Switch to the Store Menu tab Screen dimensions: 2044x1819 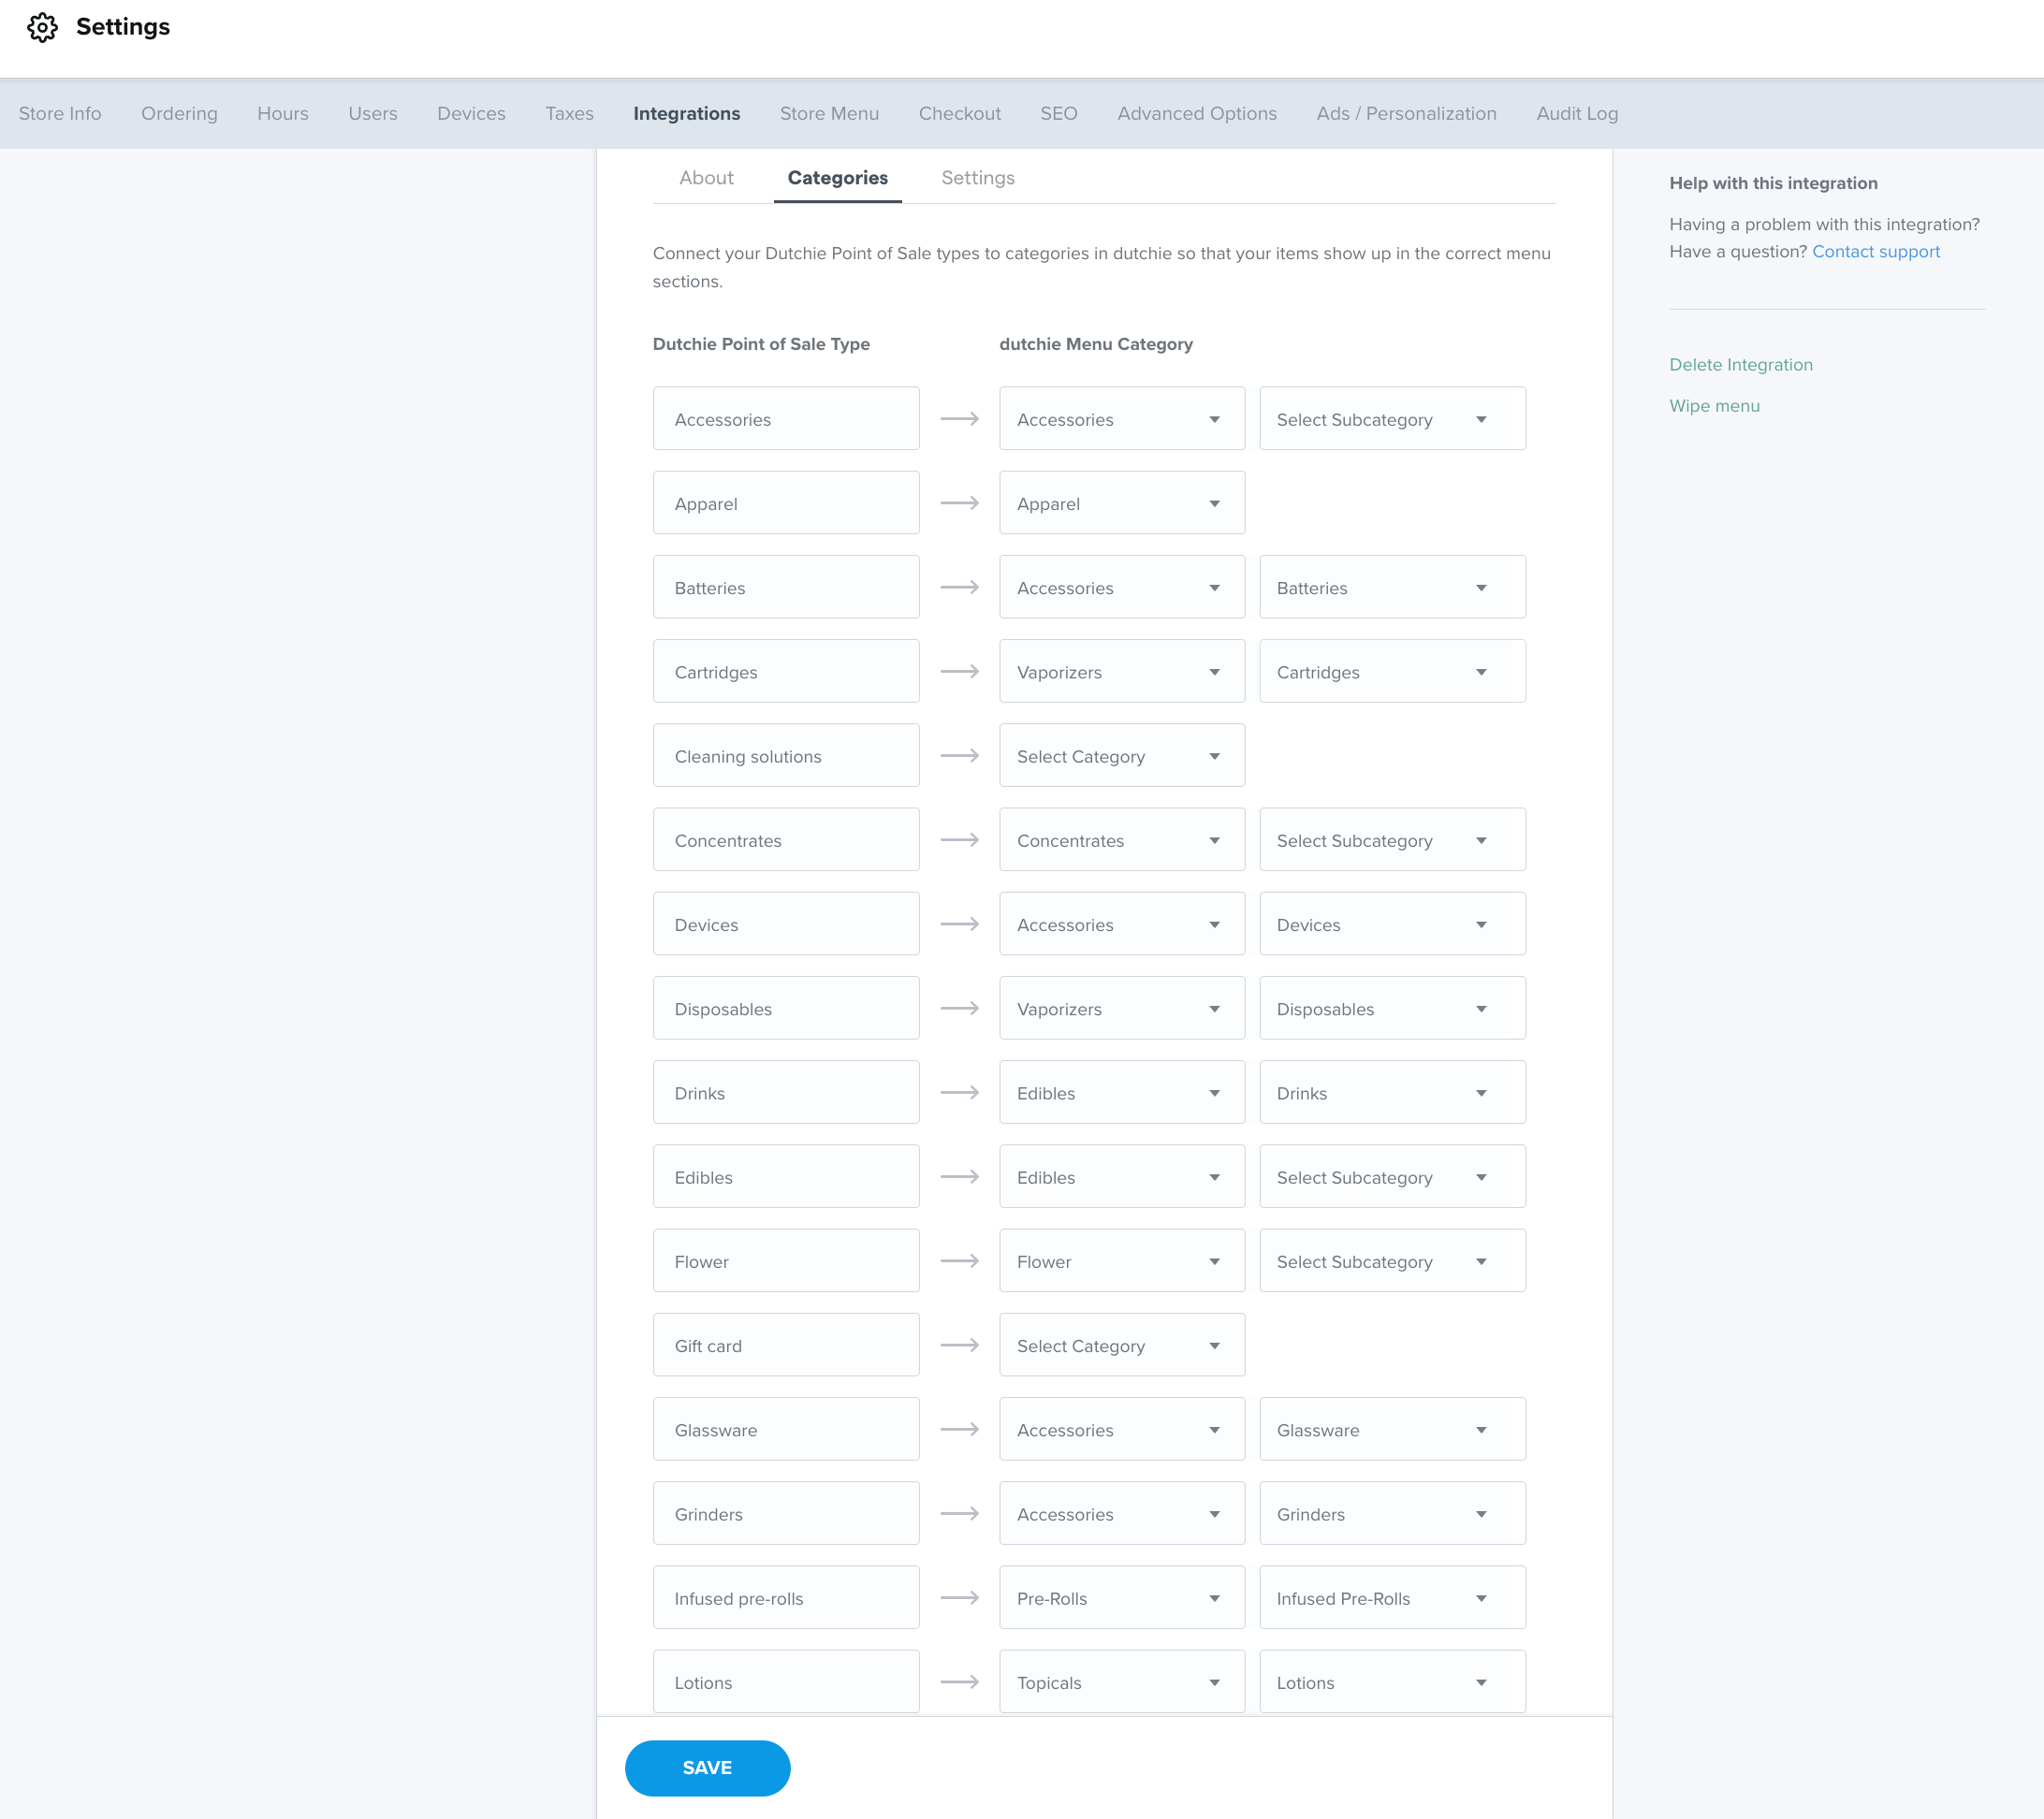[829, 114]
